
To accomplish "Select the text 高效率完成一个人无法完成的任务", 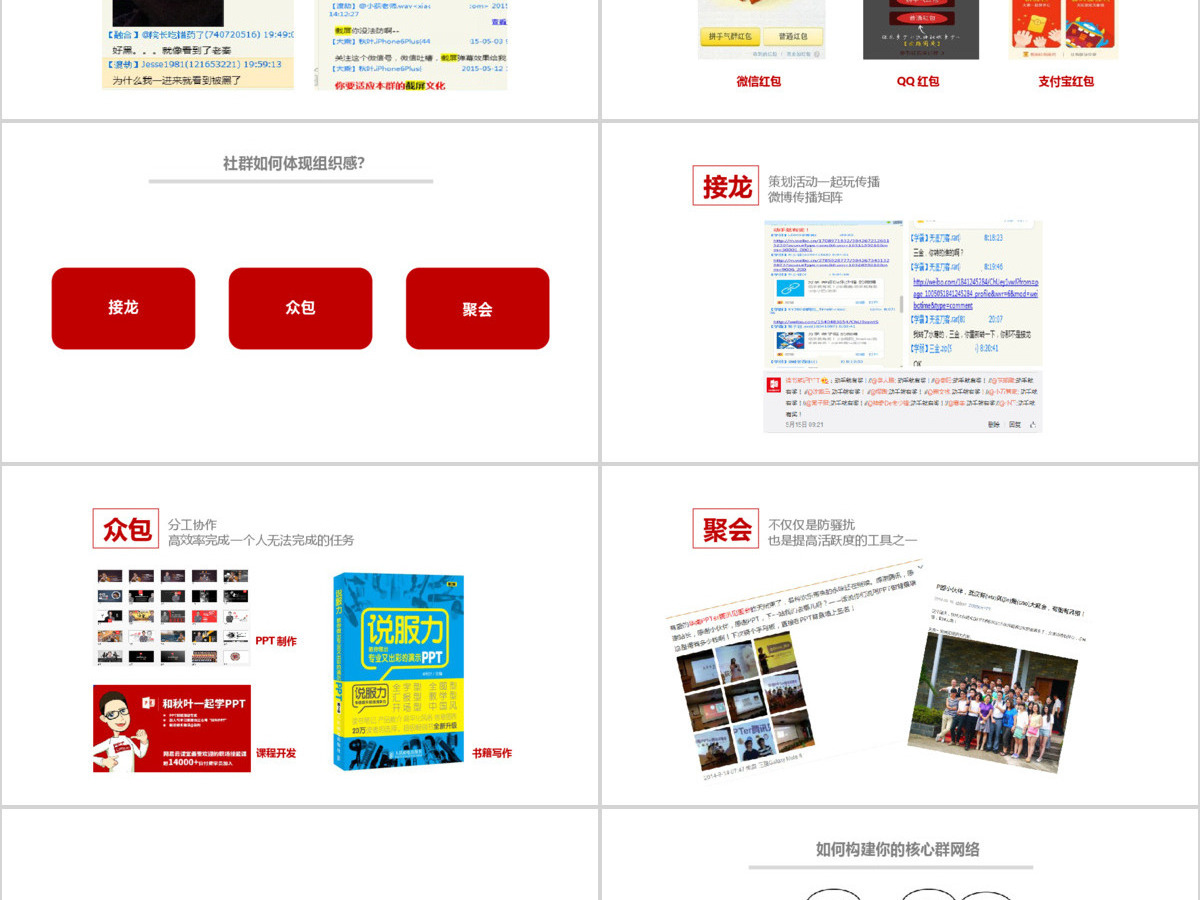I will 261,541.
